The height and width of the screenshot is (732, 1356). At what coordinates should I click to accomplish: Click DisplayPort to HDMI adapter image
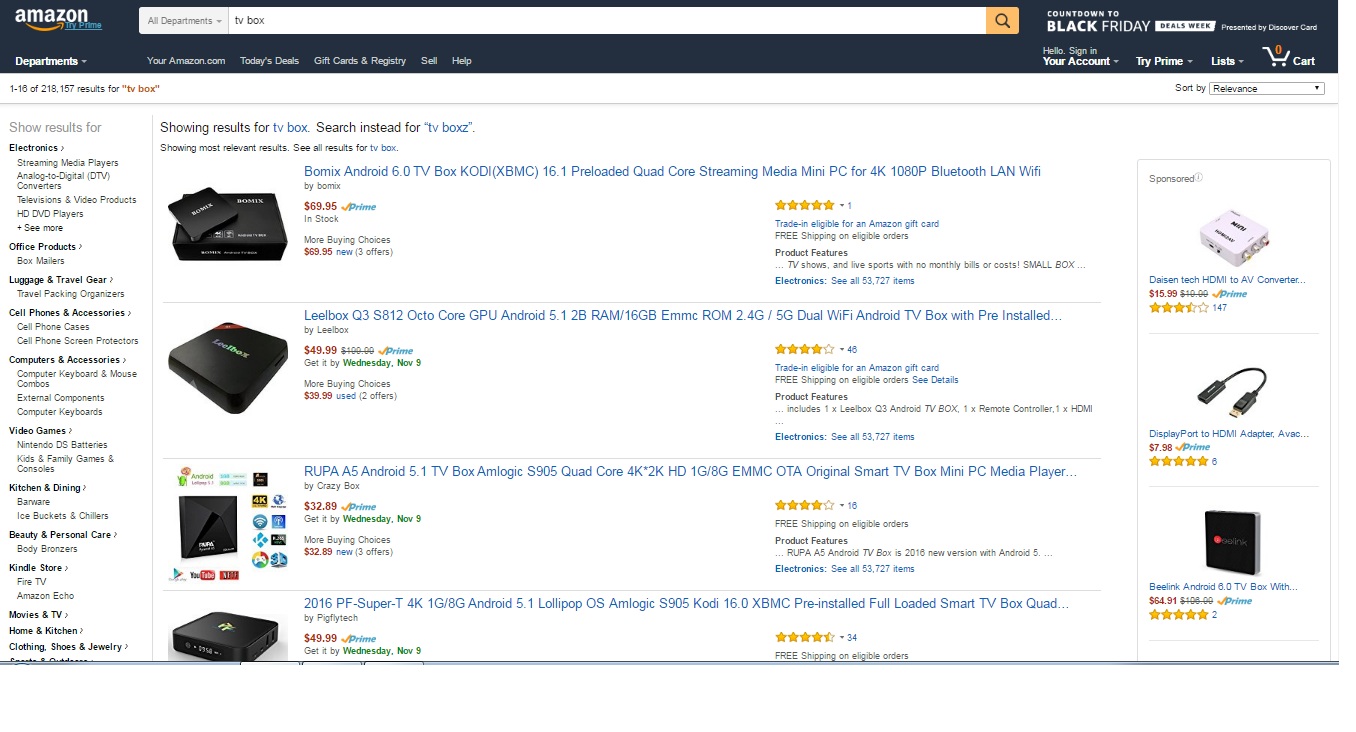point(1234,391)
